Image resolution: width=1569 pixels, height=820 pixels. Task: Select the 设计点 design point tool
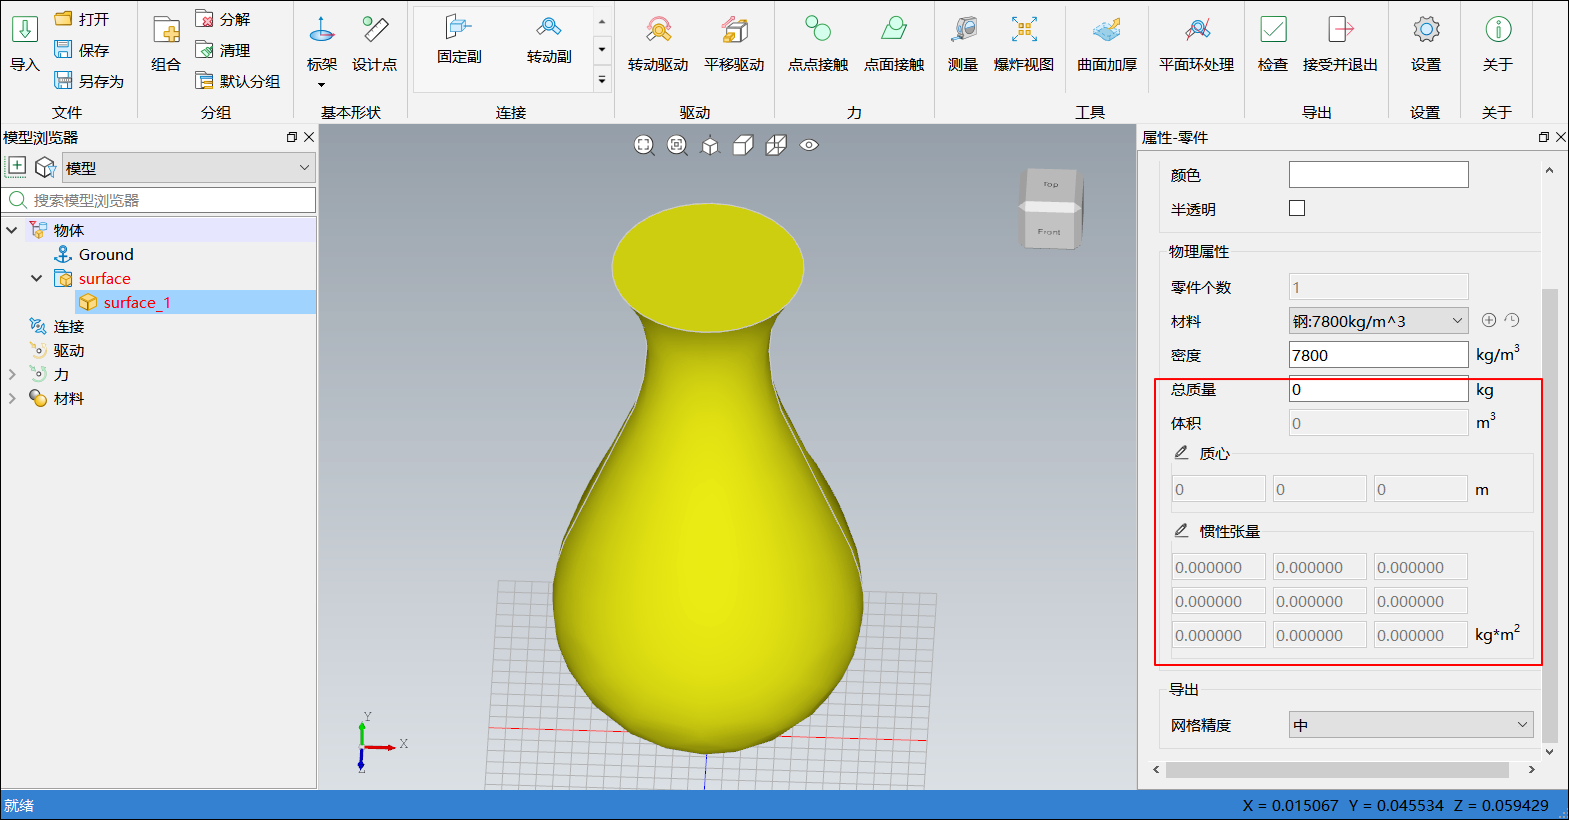click(375, 43)
